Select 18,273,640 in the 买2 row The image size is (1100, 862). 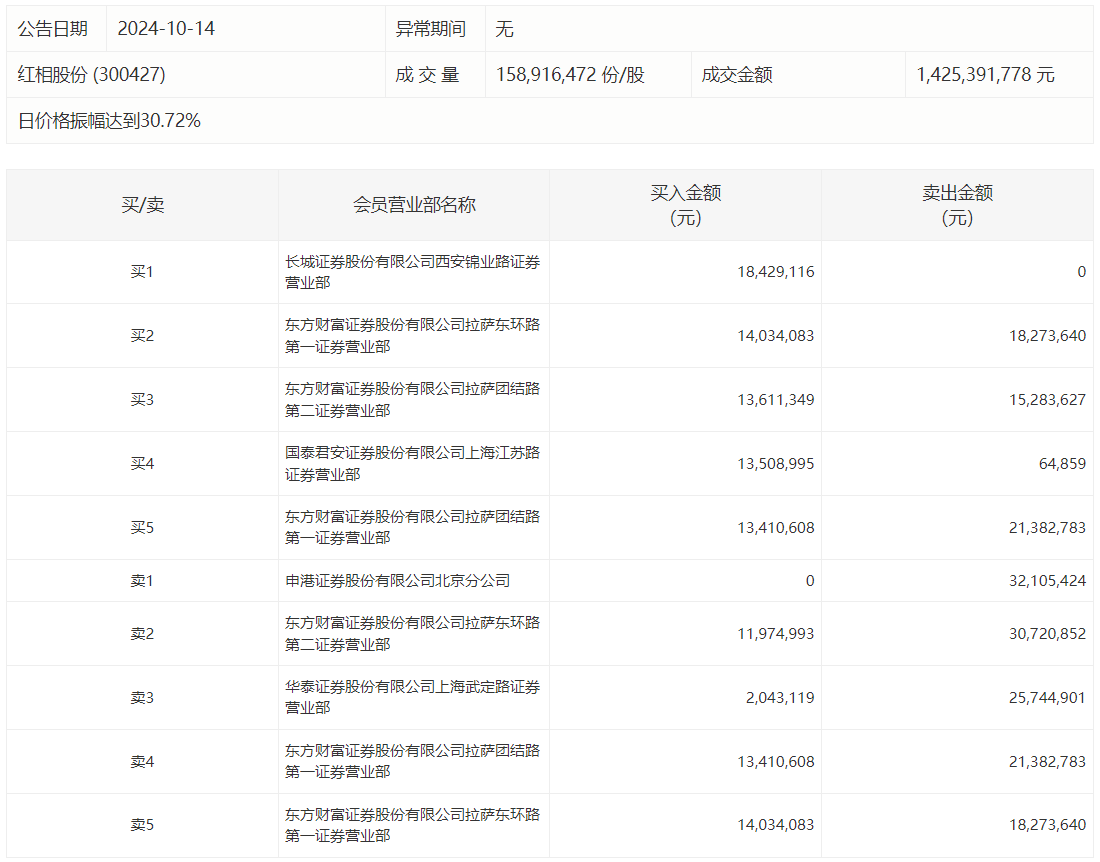pos(1047,336)
